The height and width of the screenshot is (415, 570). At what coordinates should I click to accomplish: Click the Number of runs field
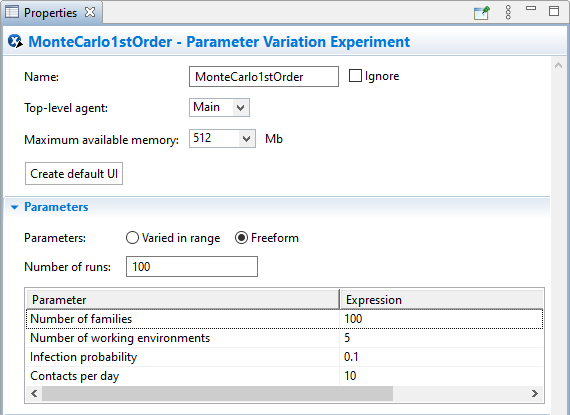click(192, 266)
